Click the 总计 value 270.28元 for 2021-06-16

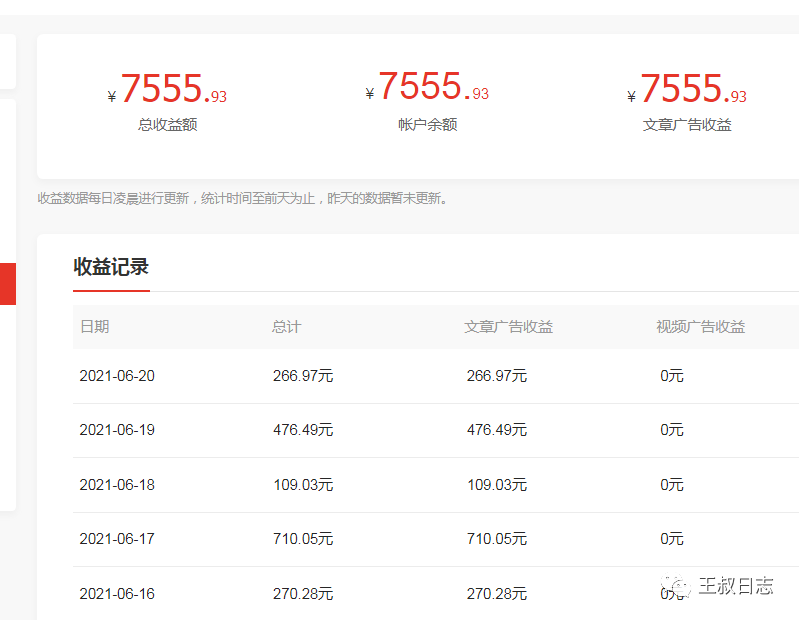point(303,594)
